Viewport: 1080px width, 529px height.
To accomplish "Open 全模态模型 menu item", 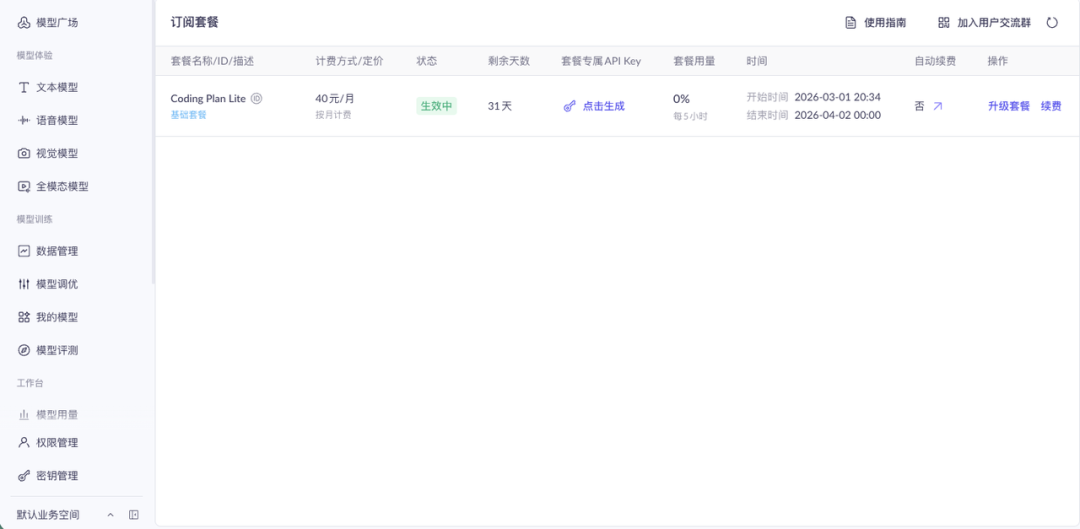I will pyautogui.click(x=61, y=186).
